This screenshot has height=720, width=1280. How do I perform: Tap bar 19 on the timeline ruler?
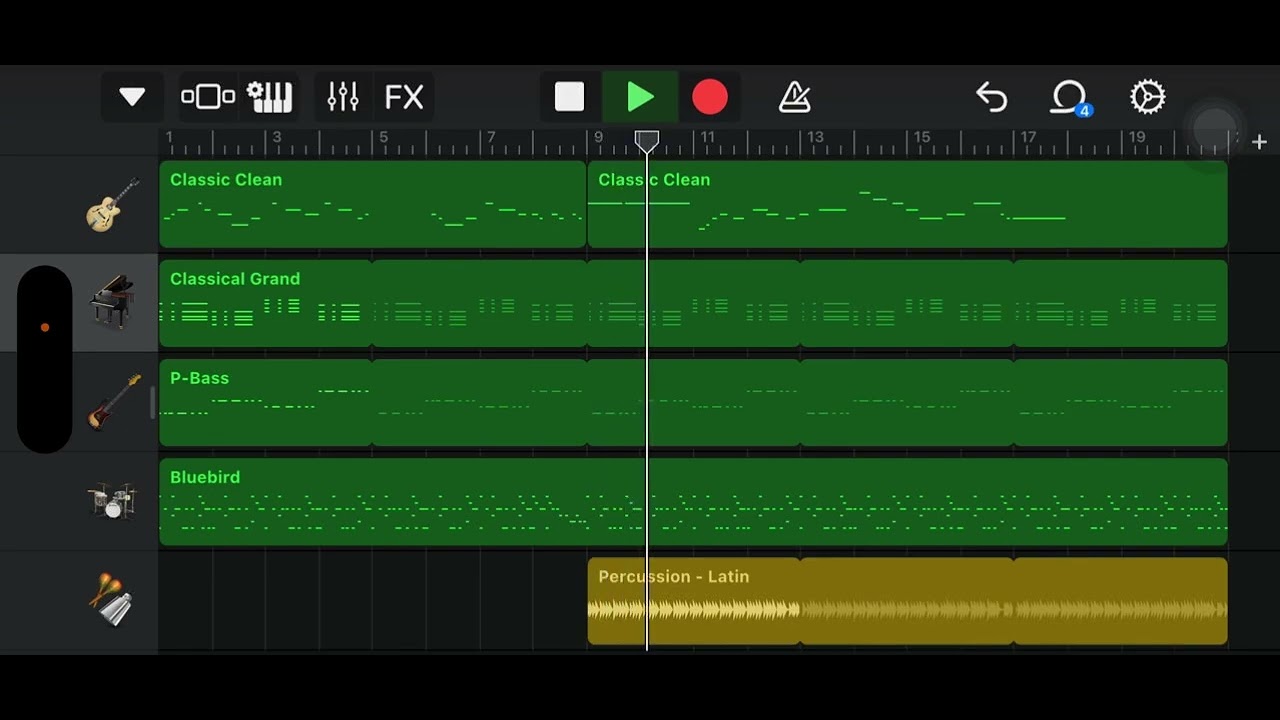point(1138,137)
